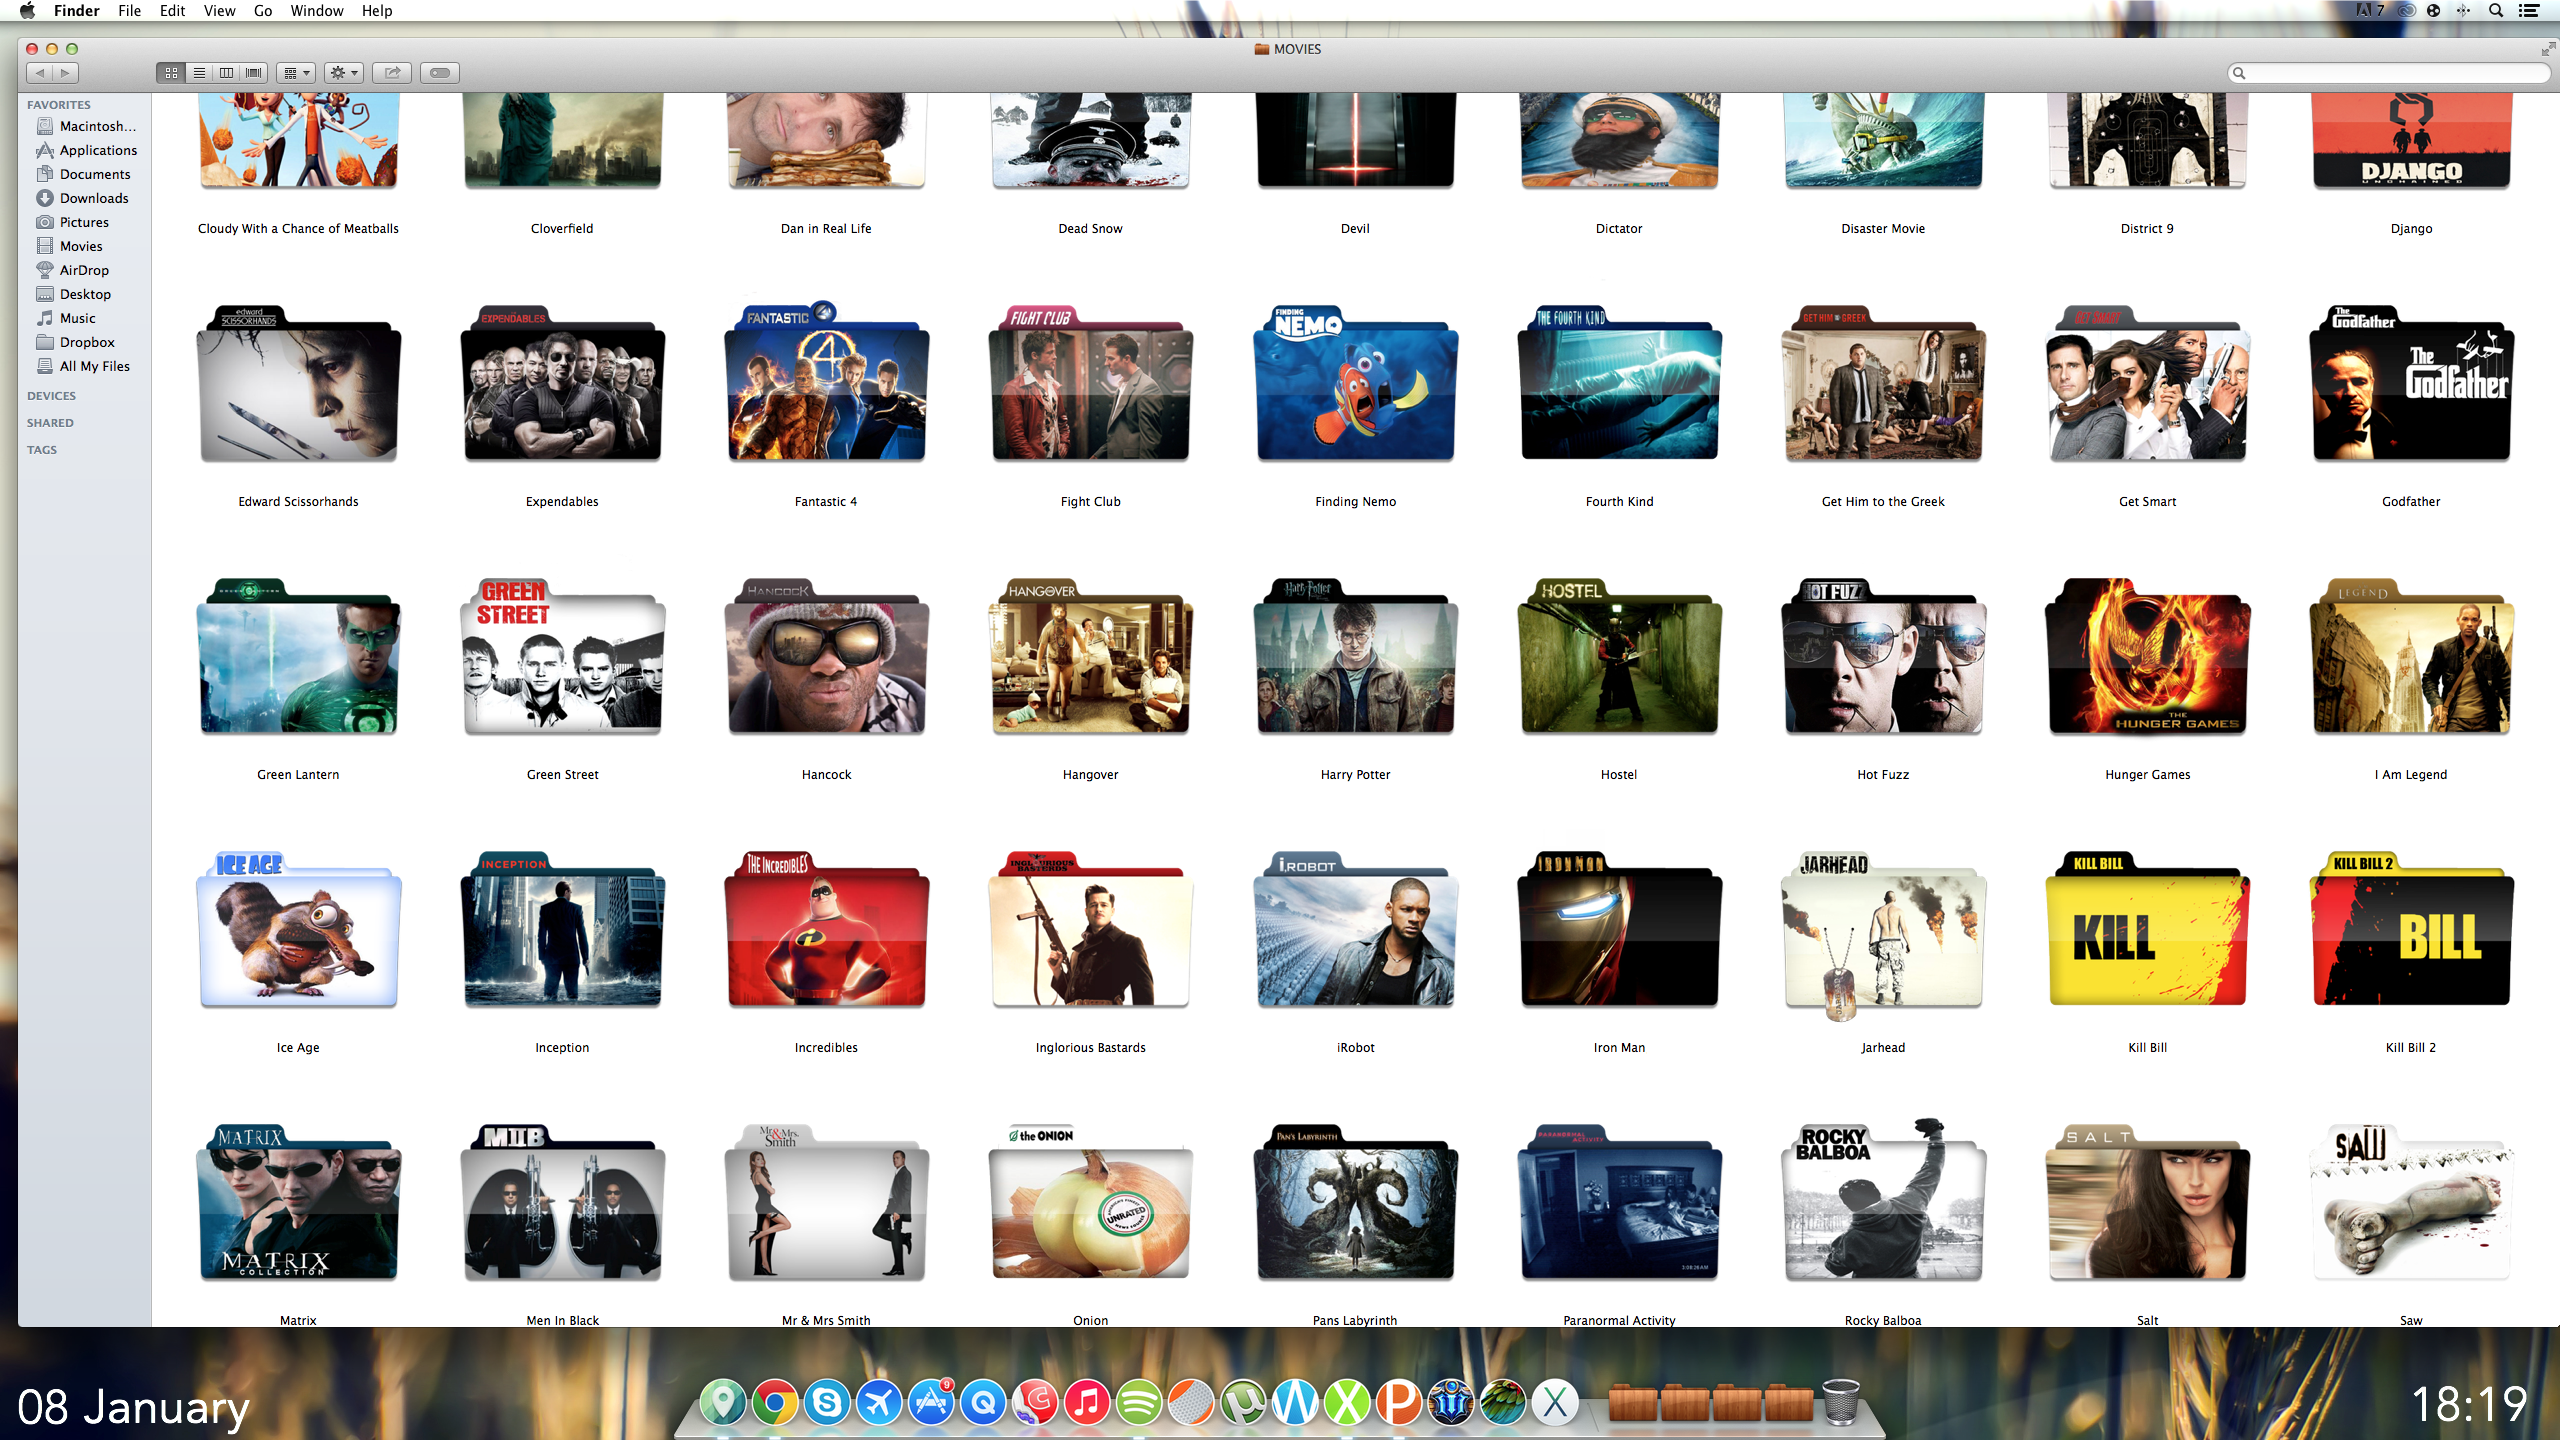Open the App Store from the Dock
The width and height of the screenshot is (2560, 1440).
[x=931, y=1403]
